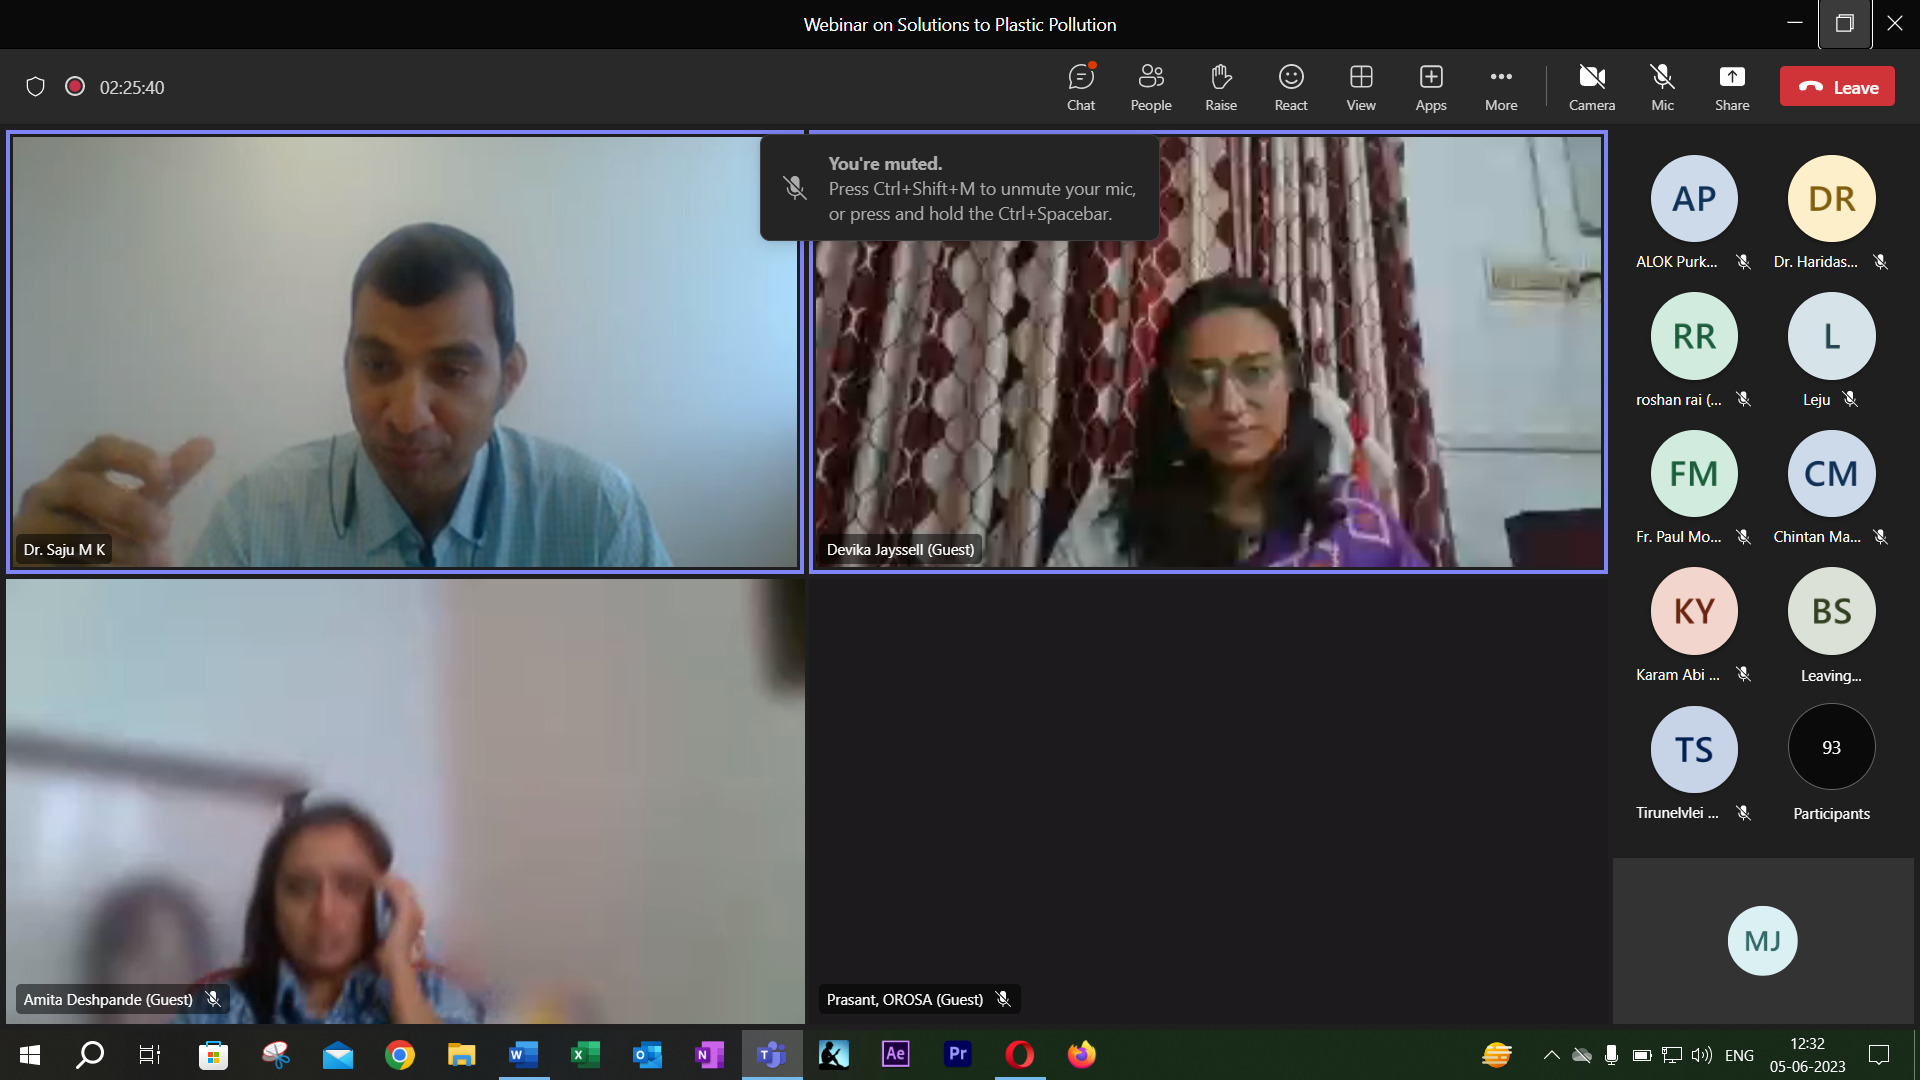The width and height of the screenshot is (1920, 1080).
Task: Open the View layout options
Action: [1360, 87]
